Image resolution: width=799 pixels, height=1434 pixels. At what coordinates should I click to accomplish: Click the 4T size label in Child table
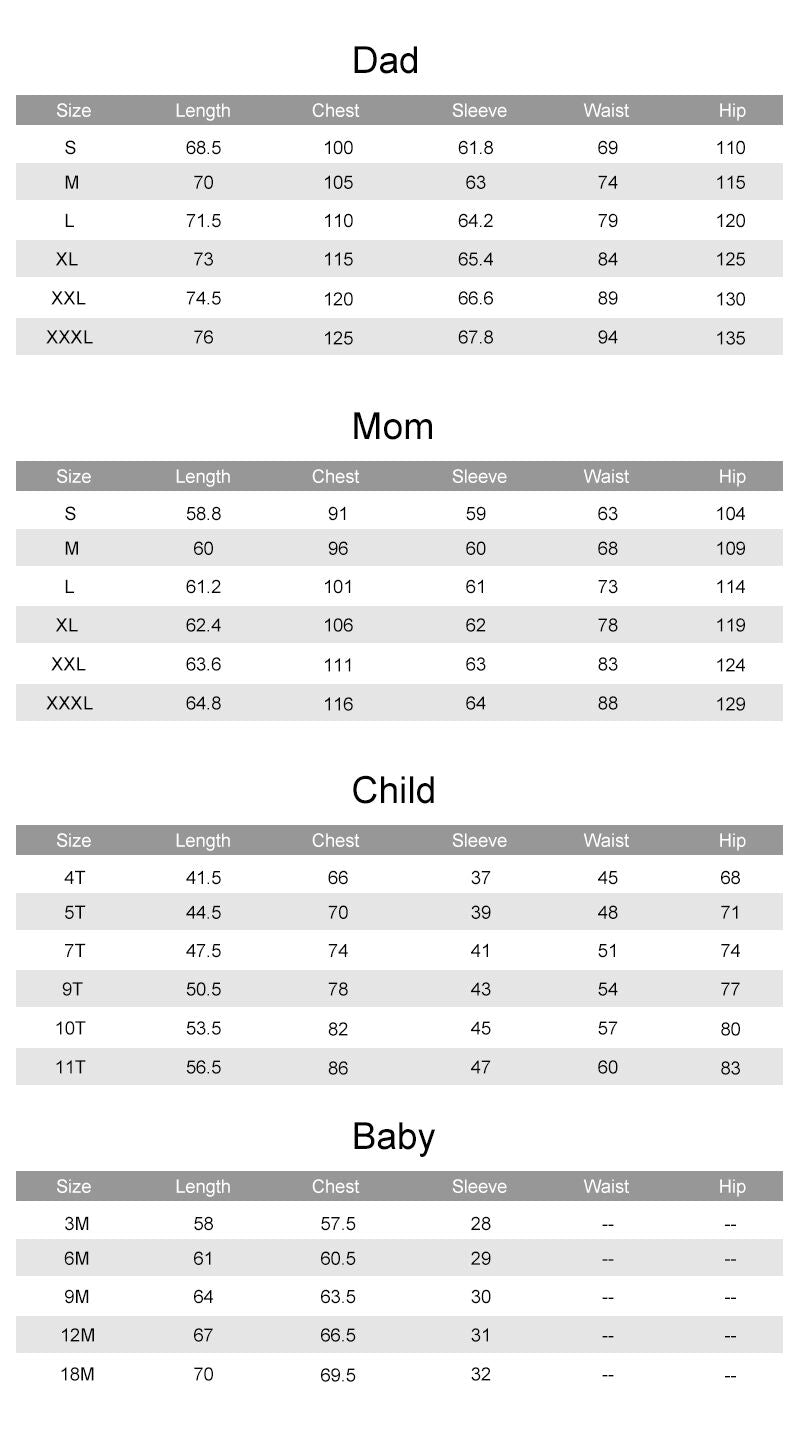[x=74, y=878]
